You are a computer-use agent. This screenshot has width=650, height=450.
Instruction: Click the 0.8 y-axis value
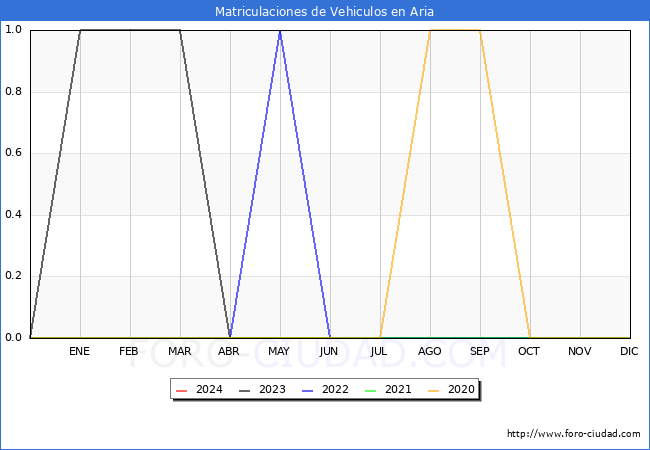pyautogui.click(x=13, y=92)
